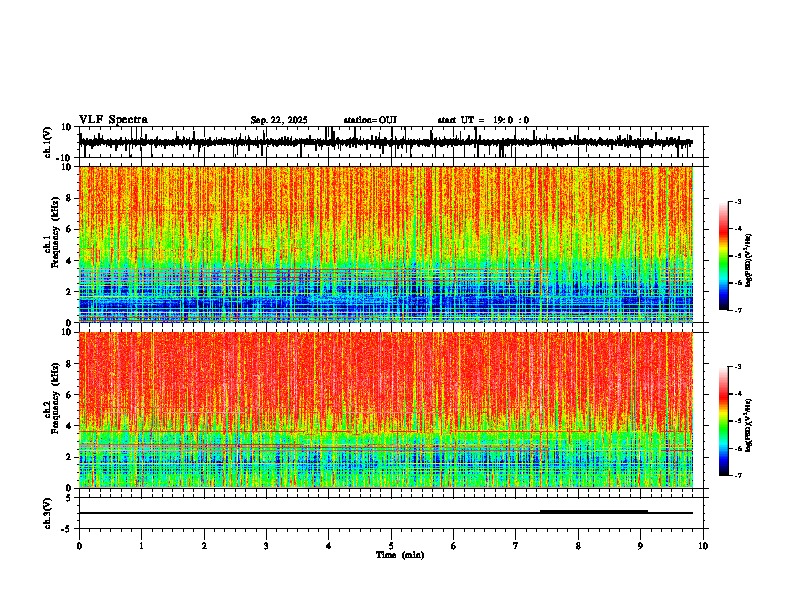Image resolution: width=792 pixels, height=612 pixels.
Task: Click the ch.2 'Frequency (kHz)' axis label
Action: [x=55, y=398]
